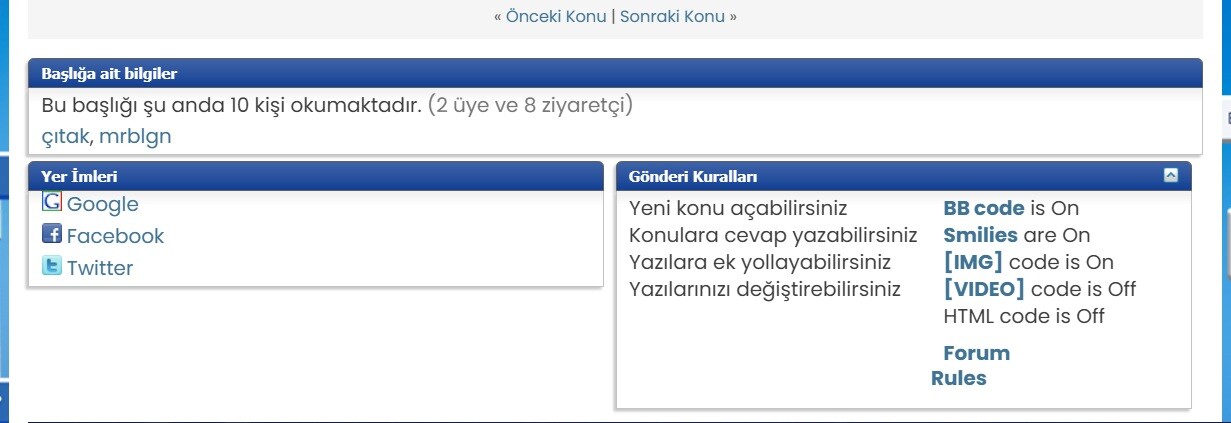Click the Twitter text link
This screenshot has width=1231, height=423.
pyautogui.click(x=100, y=268)
